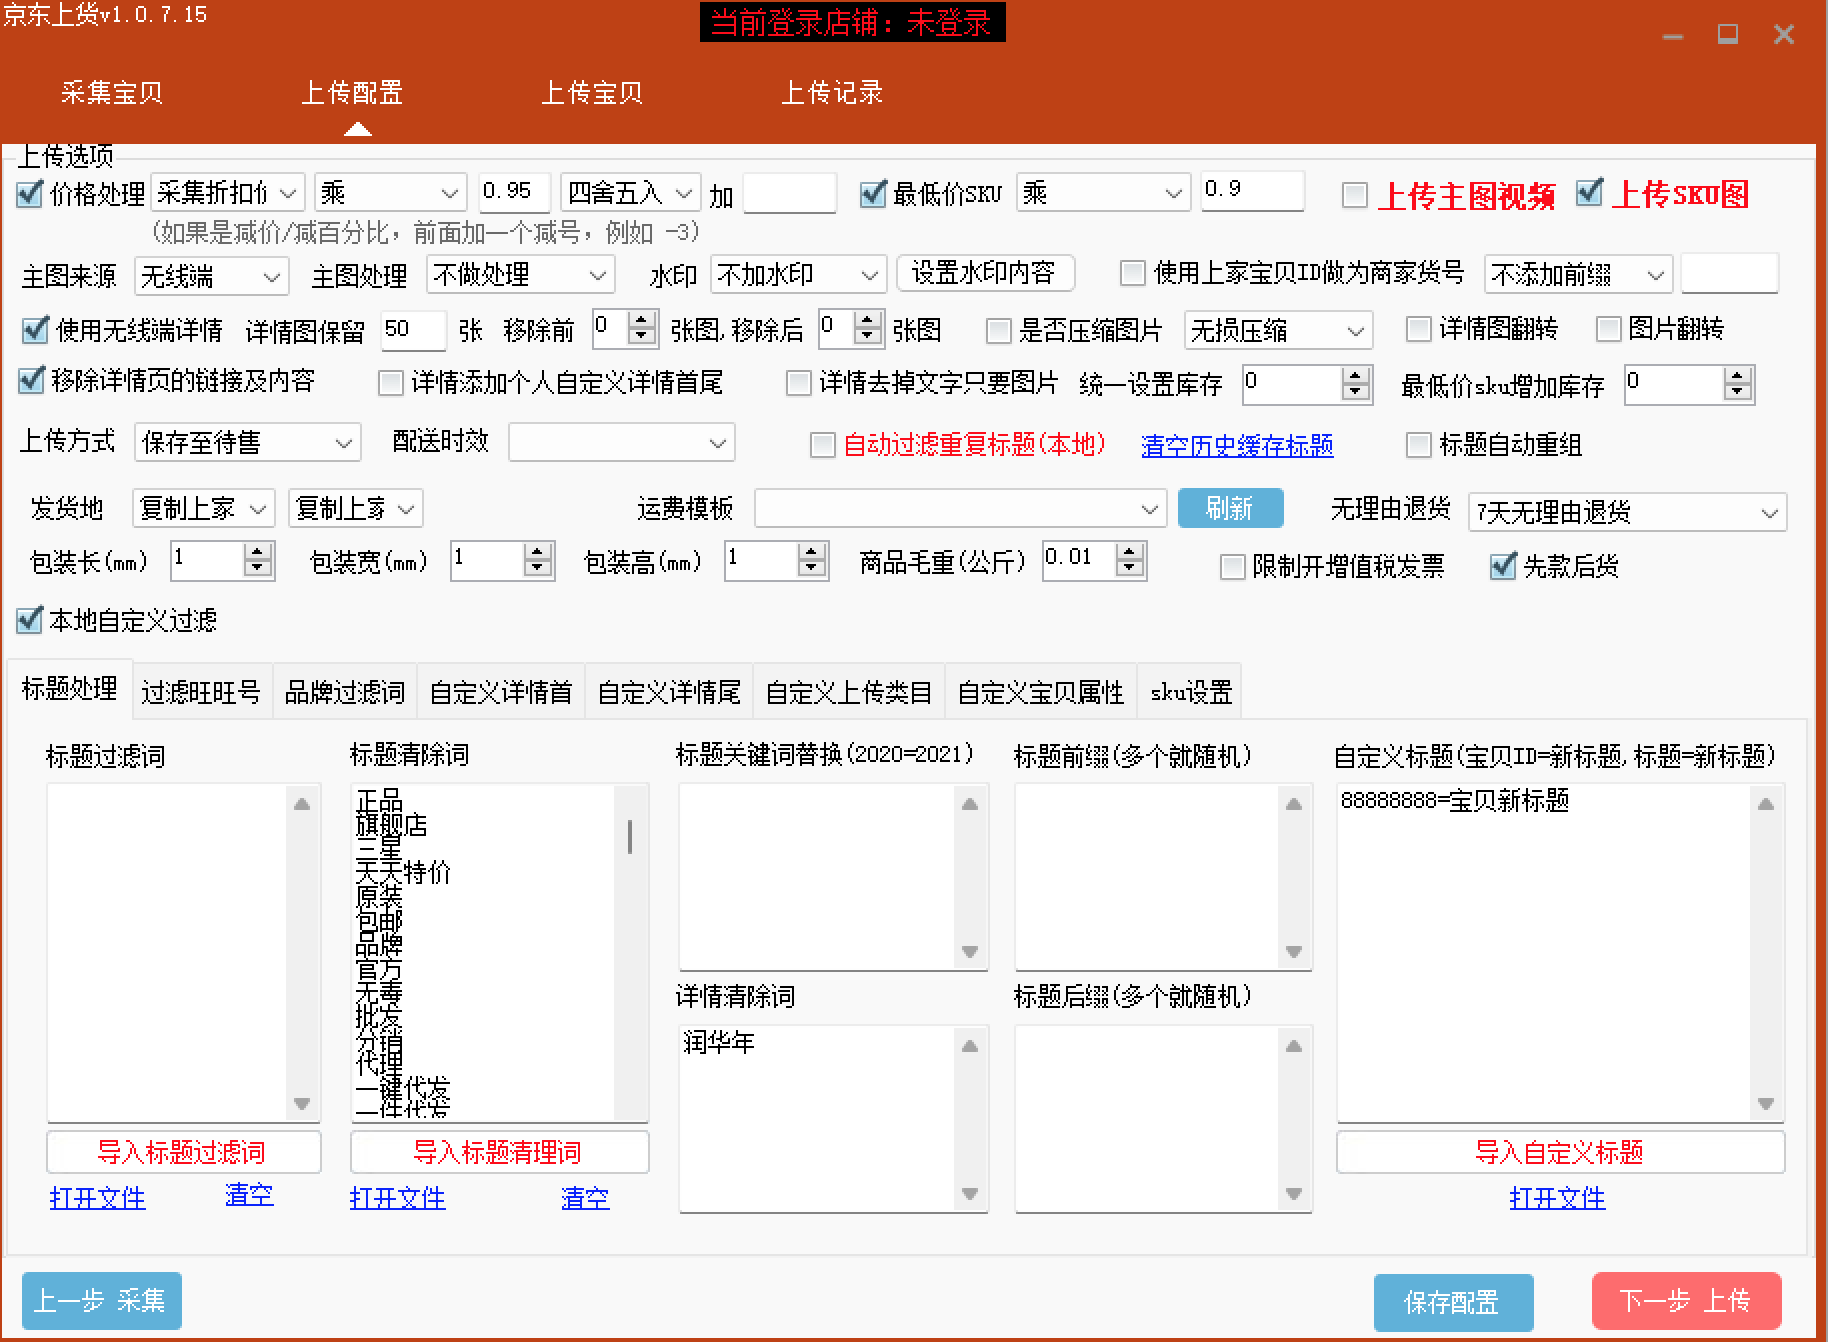
Task: Open the 水印 不加水印 dropdown
Action: point(798,274)
